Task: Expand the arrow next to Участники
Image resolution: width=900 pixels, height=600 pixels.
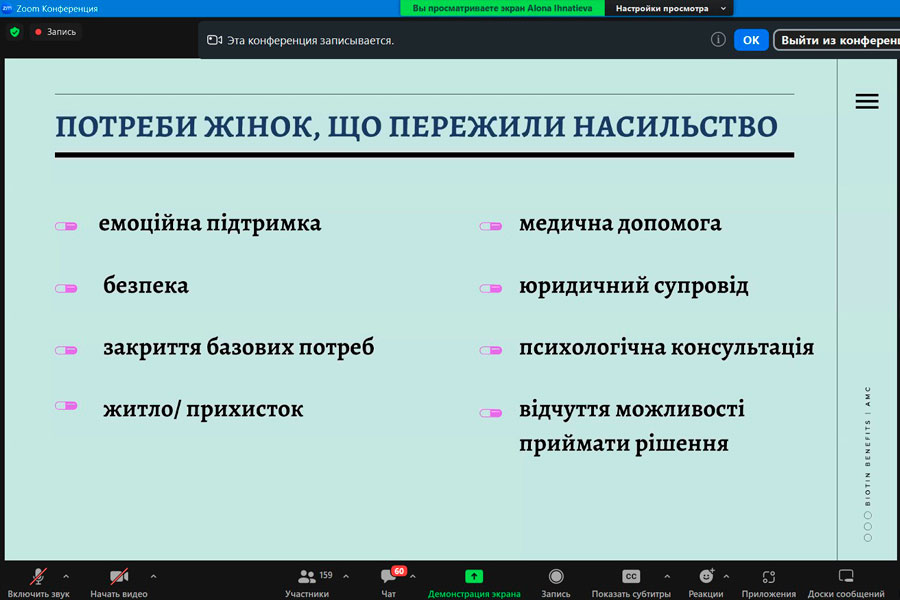Action: (346, 576)
